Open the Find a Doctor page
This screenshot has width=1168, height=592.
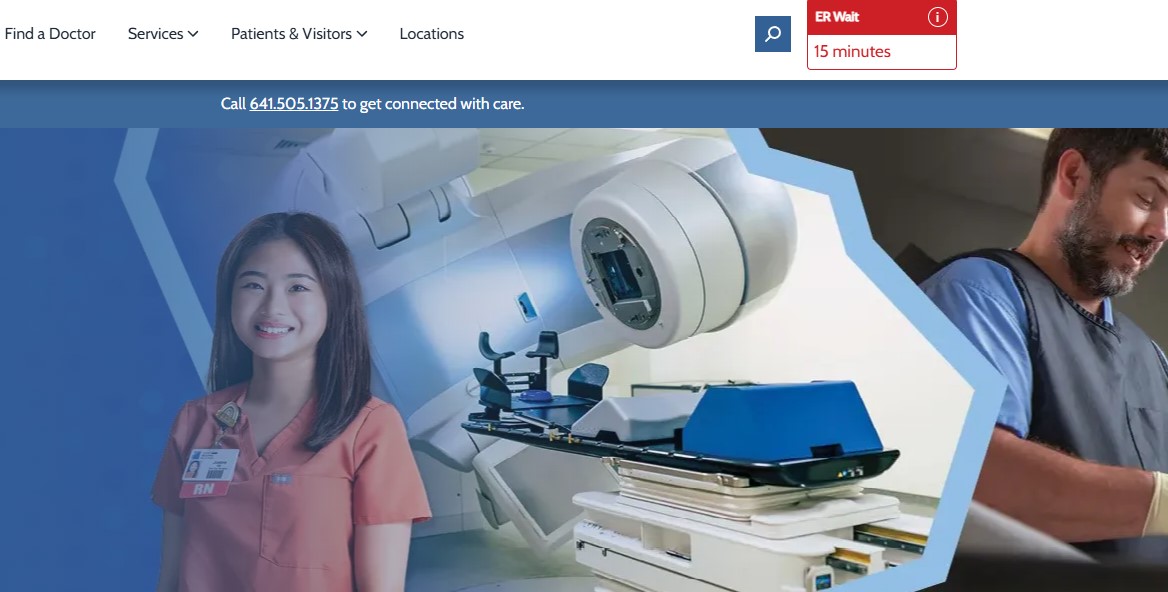[50, 34]
